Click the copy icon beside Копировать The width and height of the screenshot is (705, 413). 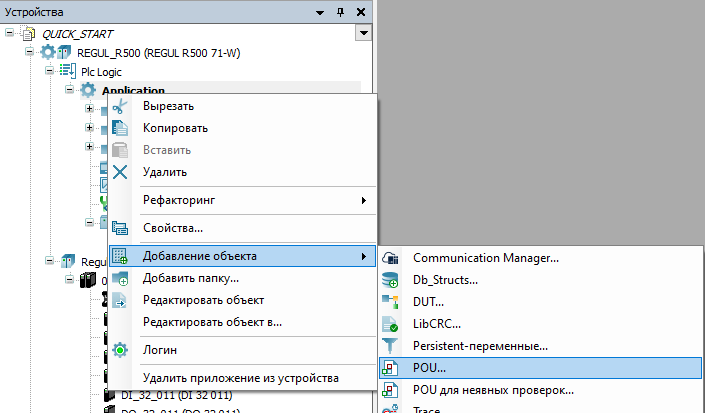point(120,128)
